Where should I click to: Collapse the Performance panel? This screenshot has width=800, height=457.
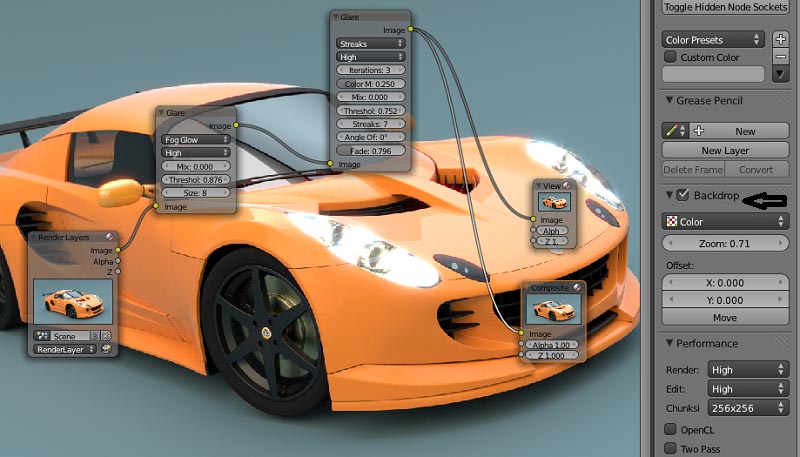click(x=669, y=344)
